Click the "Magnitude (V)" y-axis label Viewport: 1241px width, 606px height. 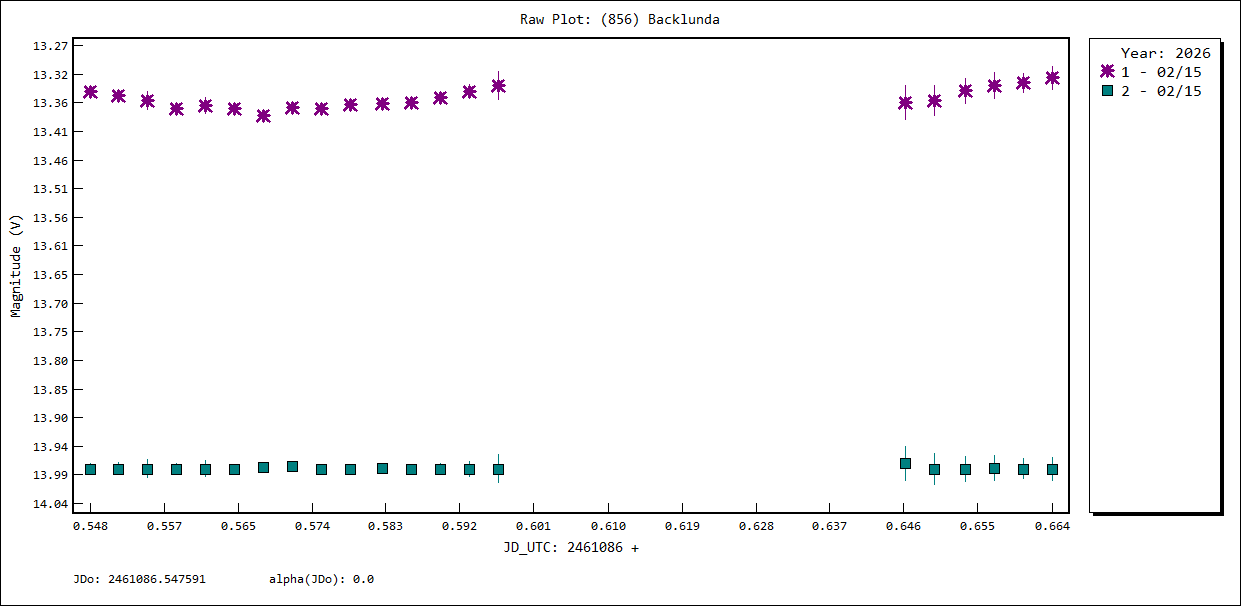point(15,265)
